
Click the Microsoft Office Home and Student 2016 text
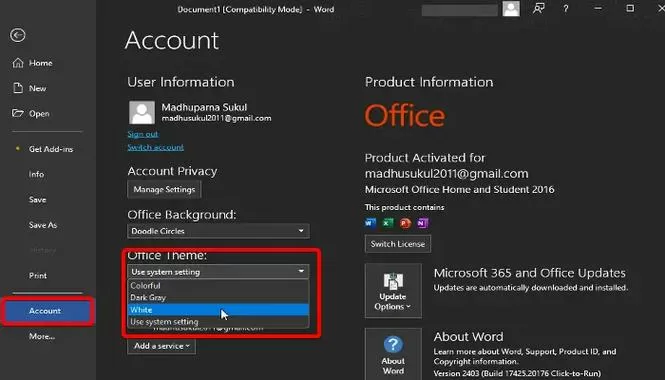460,190
